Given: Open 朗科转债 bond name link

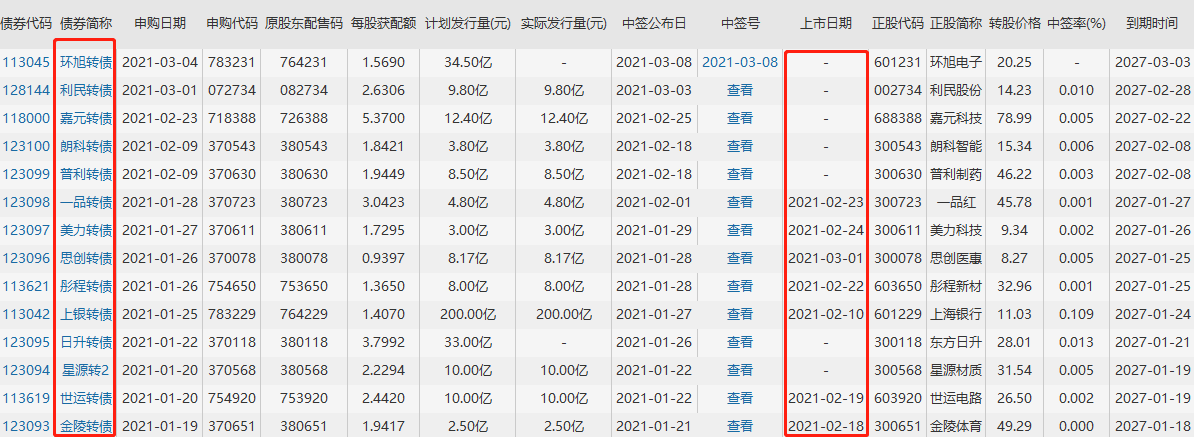Looking at the screenshot, I should click(x=86, y=146).
